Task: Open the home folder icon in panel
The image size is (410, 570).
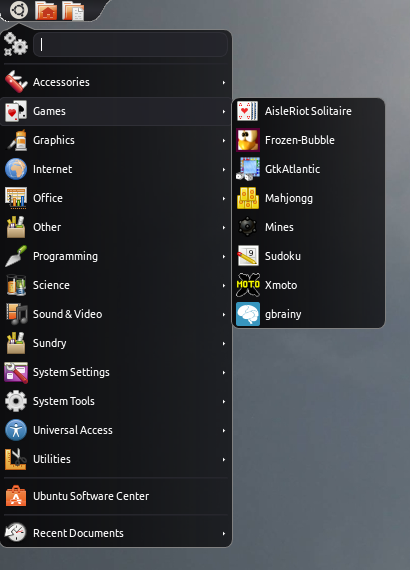Action: point(46,10)
